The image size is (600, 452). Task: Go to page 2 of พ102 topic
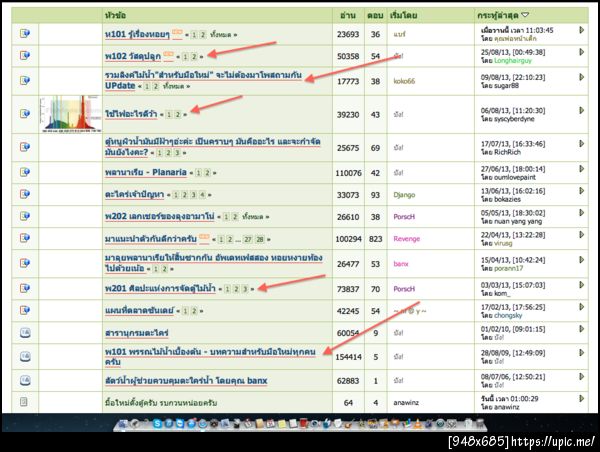click(x=194, y=57)
